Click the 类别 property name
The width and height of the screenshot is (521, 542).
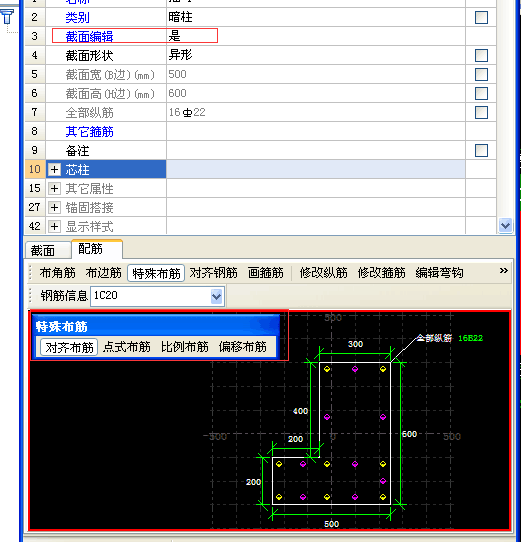(77, 18)
